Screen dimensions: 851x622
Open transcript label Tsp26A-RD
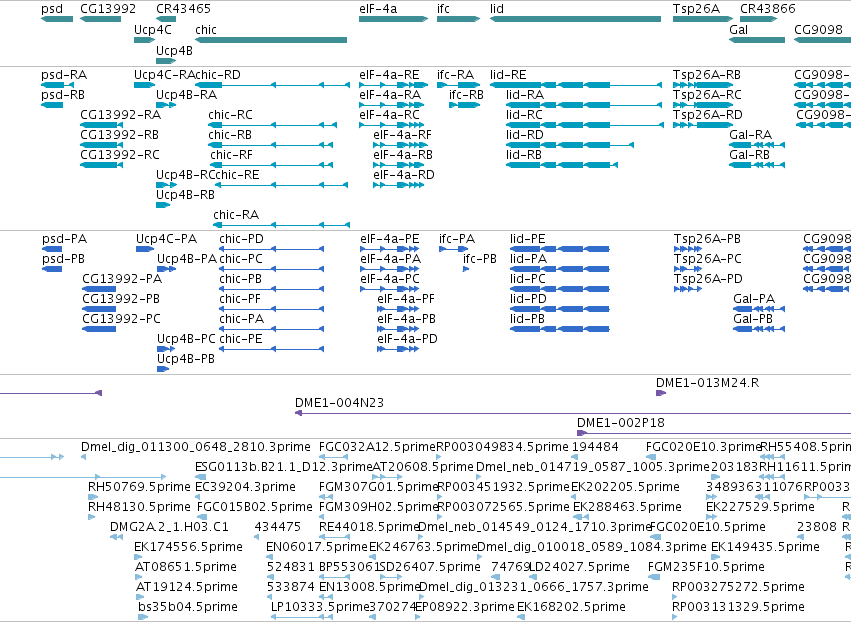(708, 115)
